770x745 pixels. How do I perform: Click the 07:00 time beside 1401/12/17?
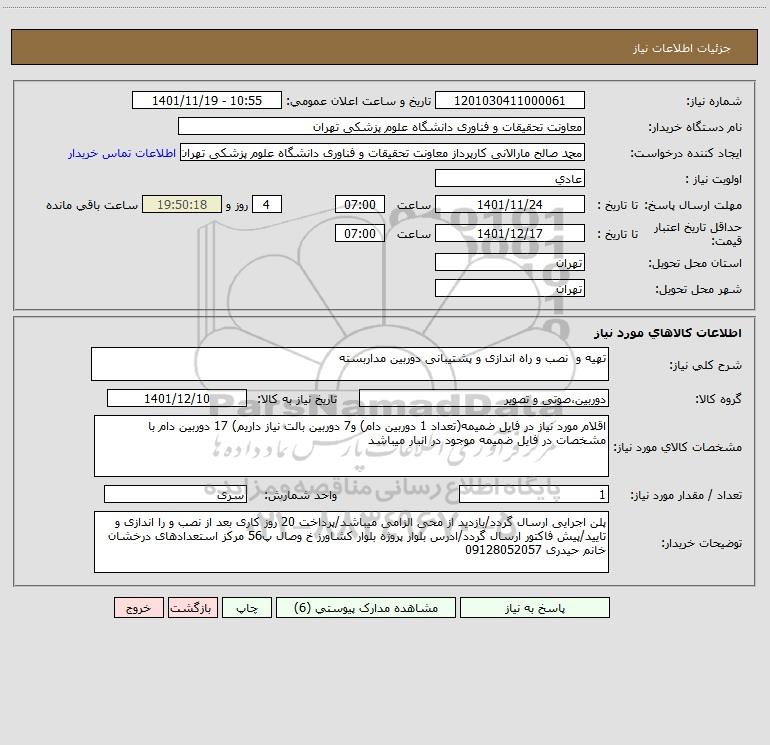coord(359,233)
